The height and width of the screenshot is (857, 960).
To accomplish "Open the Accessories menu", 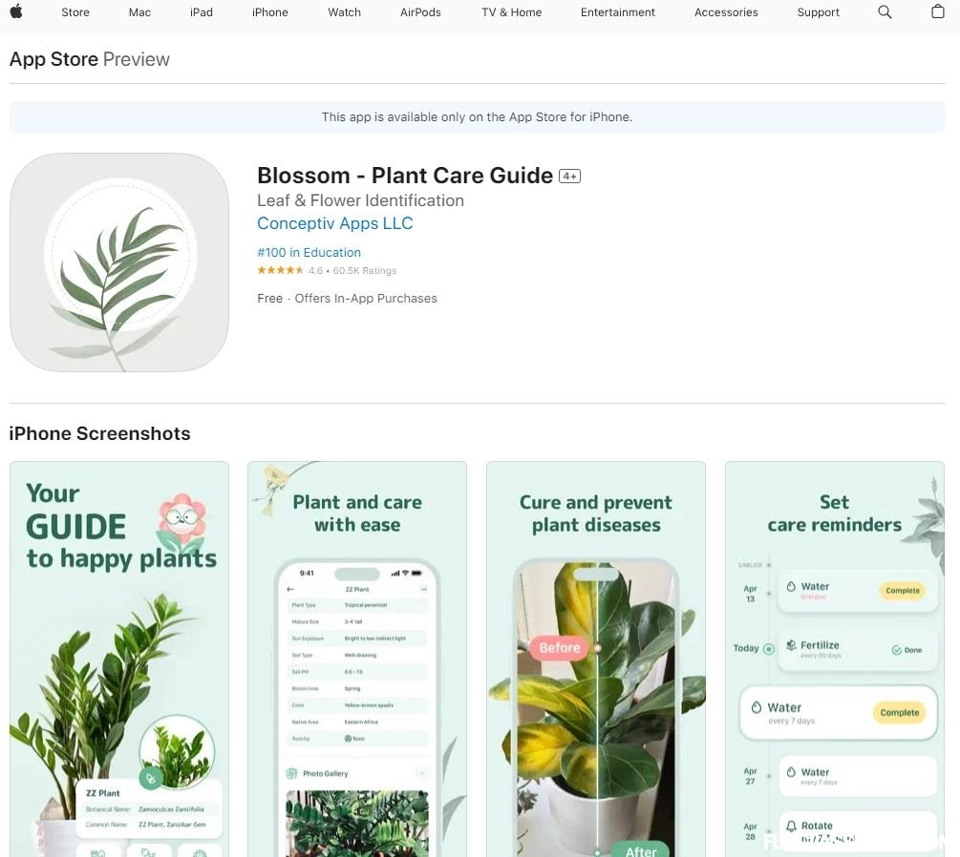I will [x=726, y=12].
